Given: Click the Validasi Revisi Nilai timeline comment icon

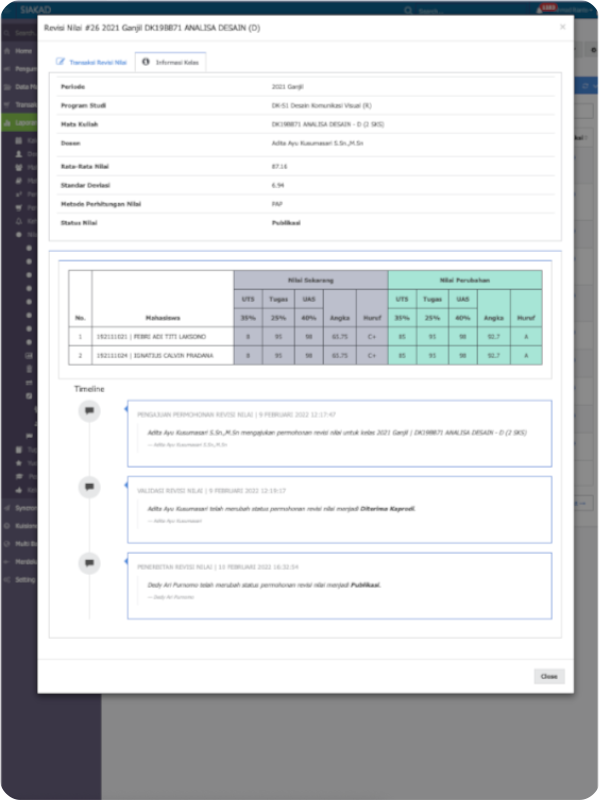Looking at the screenshot, I should [x=90, y=487].
